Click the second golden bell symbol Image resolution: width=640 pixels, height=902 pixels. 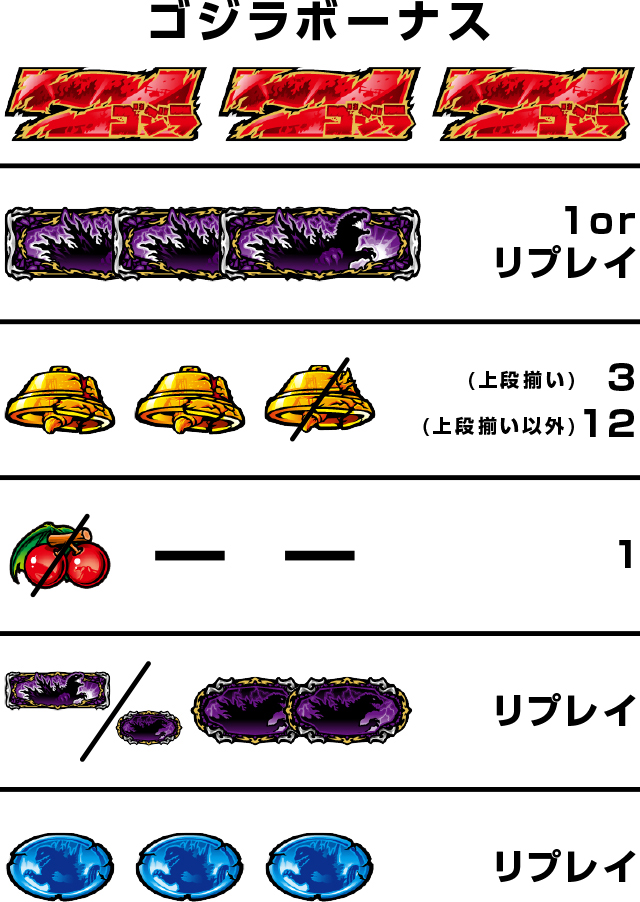(190, 400)
